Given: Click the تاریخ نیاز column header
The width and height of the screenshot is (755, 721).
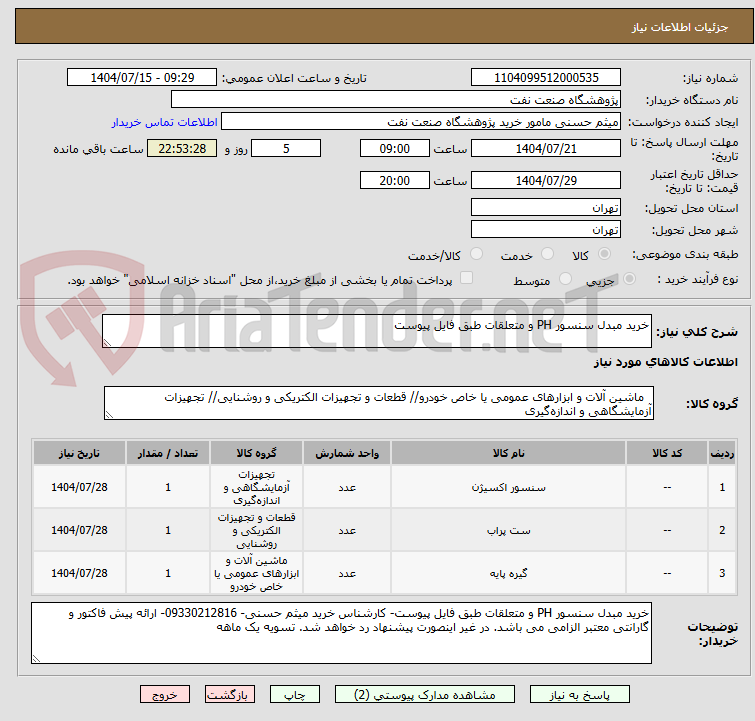Looking at the screenshot, I should coord(79,453).
